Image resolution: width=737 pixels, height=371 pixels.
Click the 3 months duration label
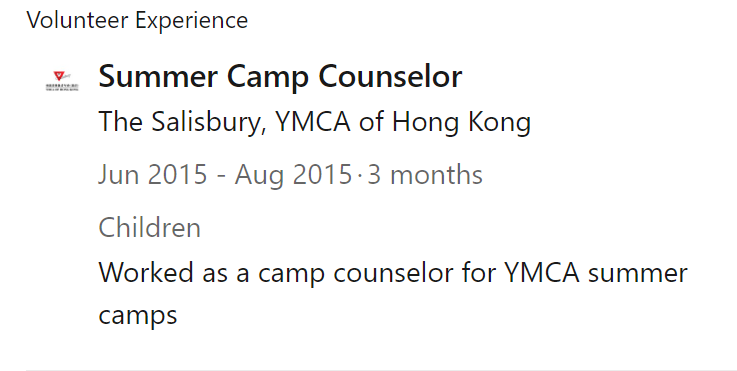coord(425,174)
